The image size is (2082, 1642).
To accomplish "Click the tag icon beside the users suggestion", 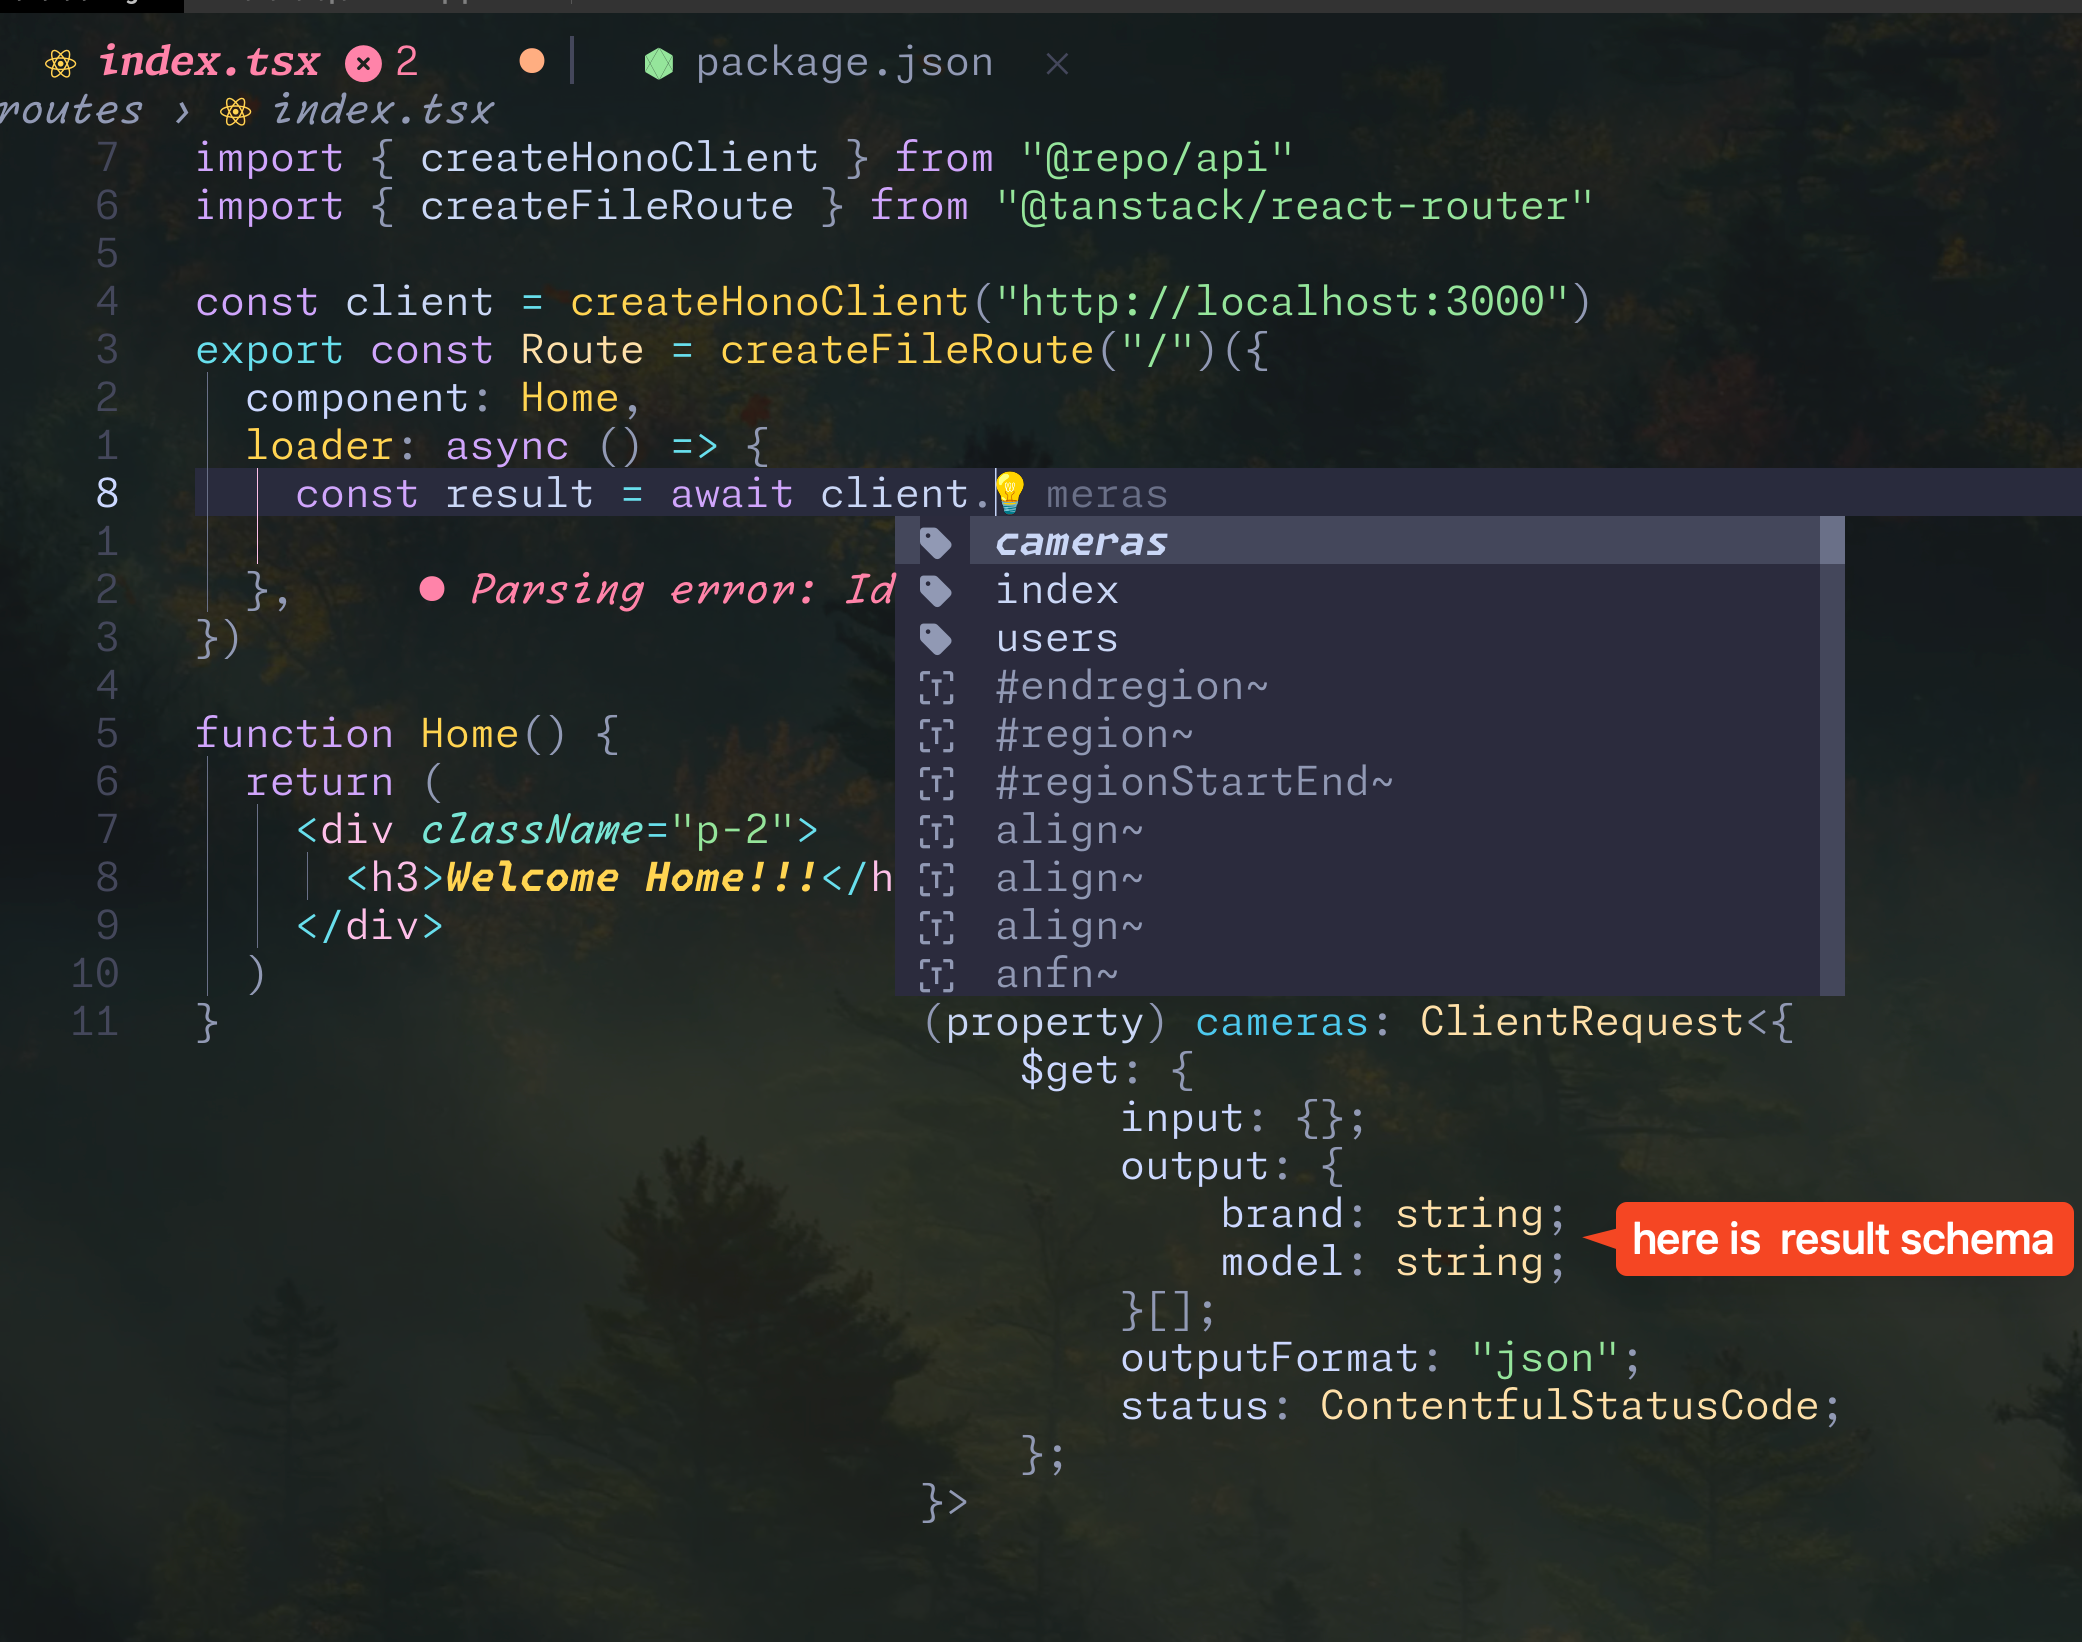I will click(935, 638).
